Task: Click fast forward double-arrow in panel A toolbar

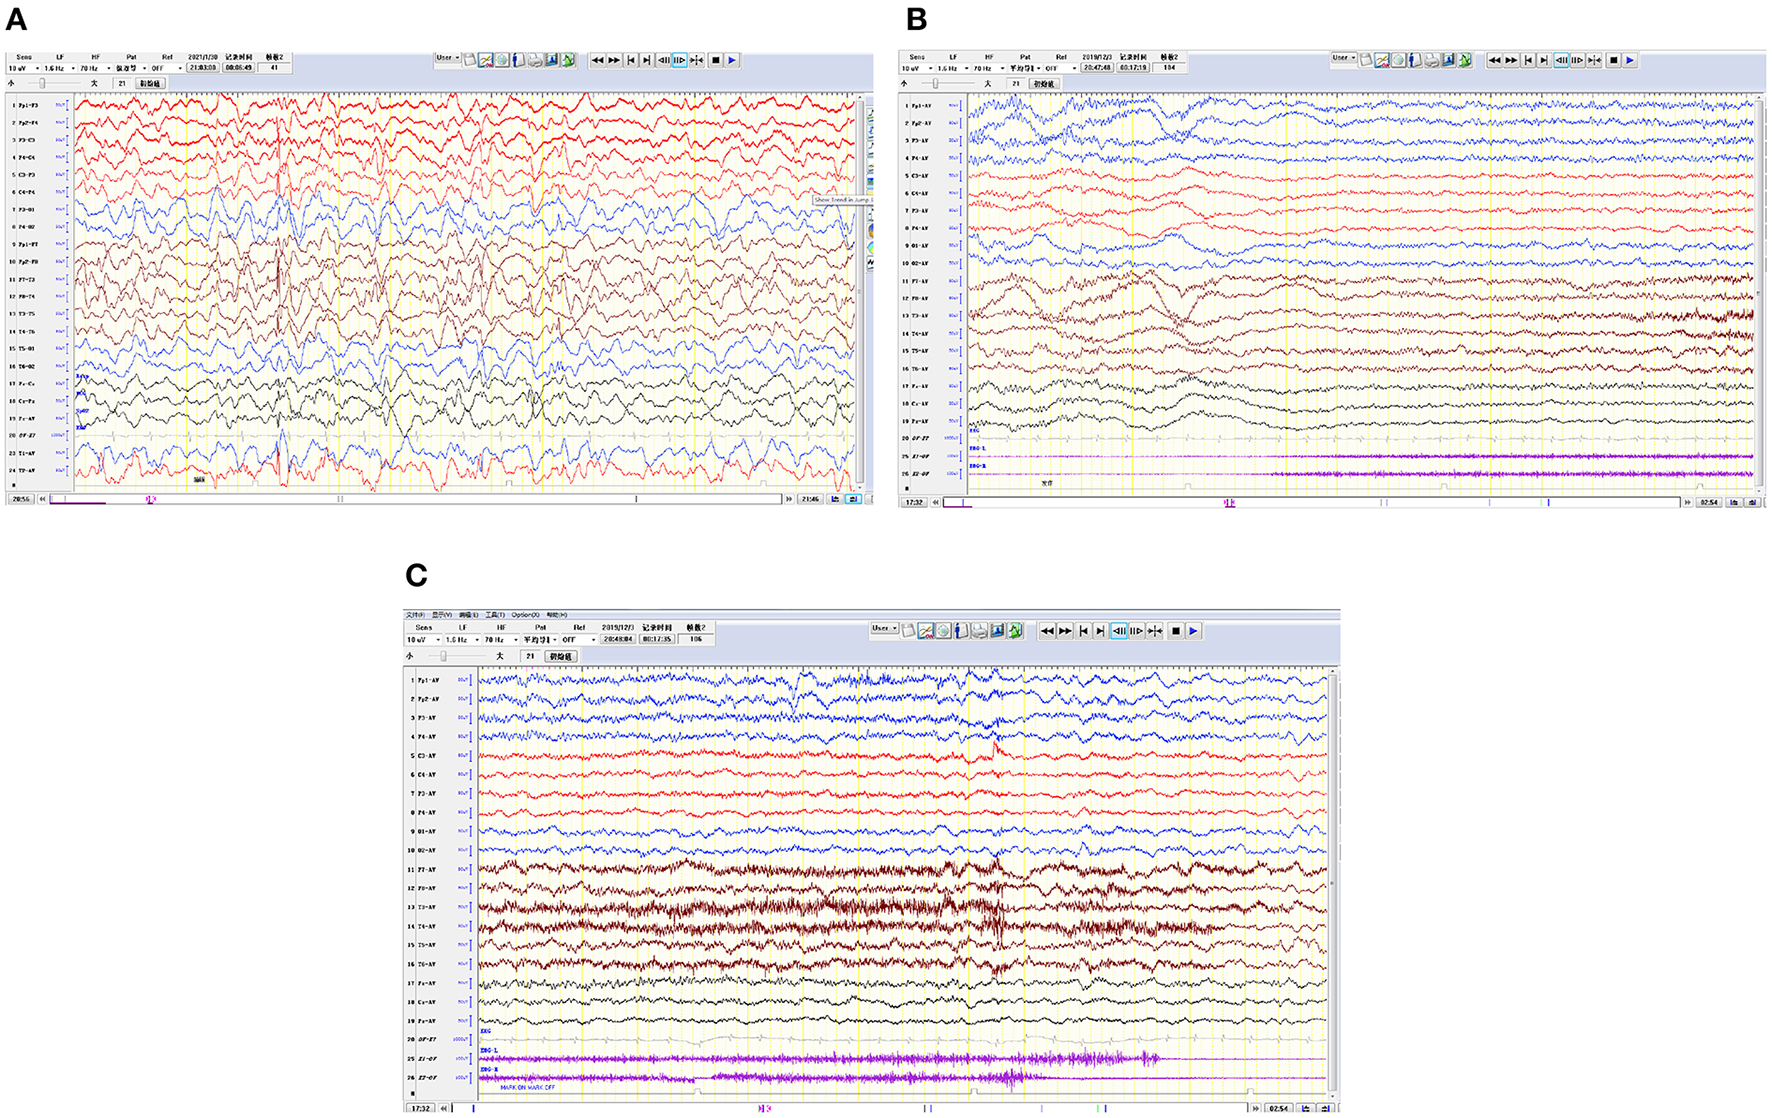Action: [x=614, y=61]
